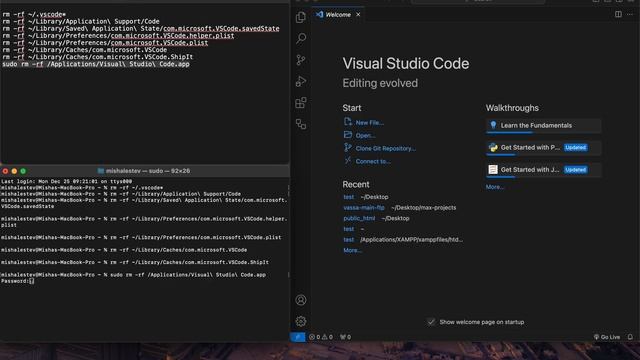This screenshot has height=360, width=640.
Task: Click the 'rm -rf ~/.vscode*' line in notes window
Action: (34, 14)
